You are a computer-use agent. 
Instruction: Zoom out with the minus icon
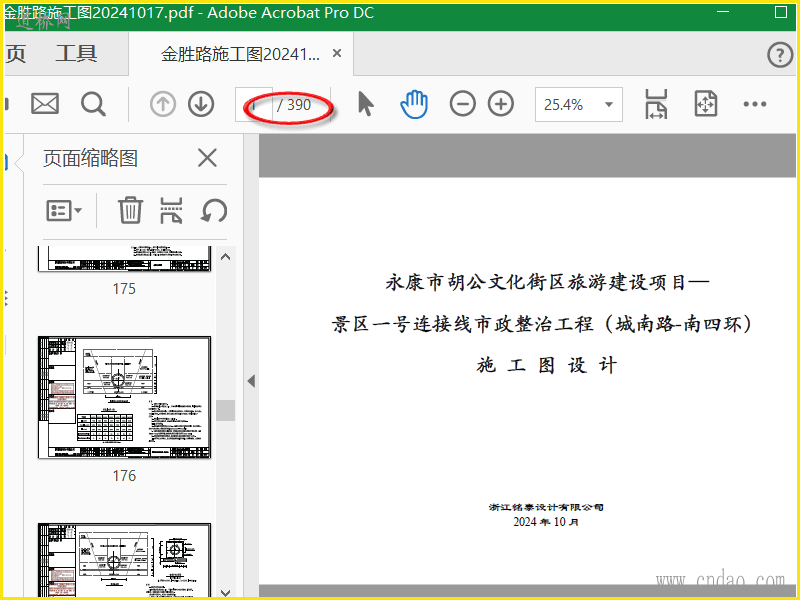(x=463, y=104)
